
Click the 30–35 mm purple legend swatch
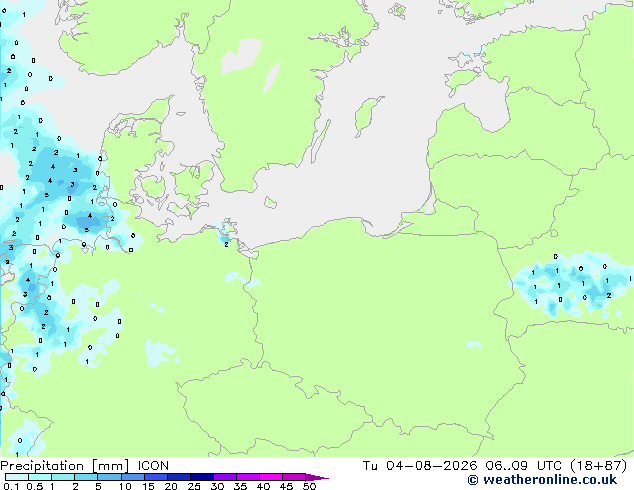(225, 477)
